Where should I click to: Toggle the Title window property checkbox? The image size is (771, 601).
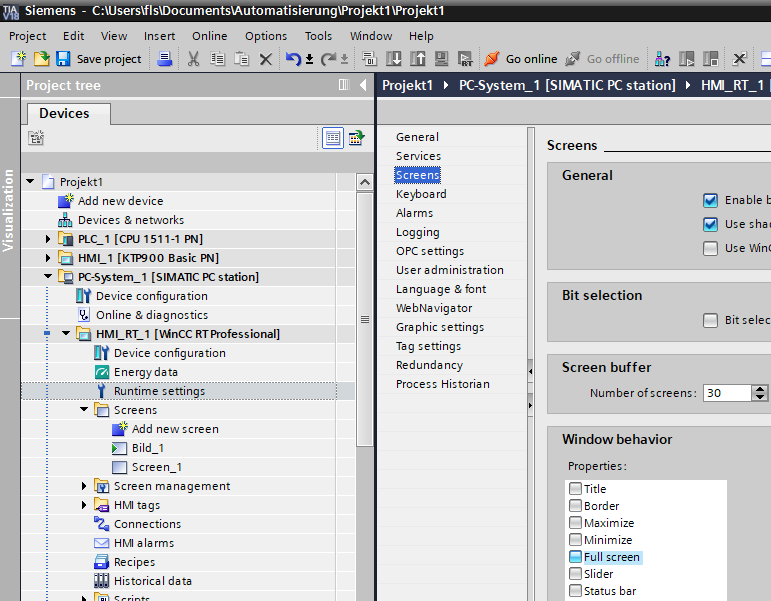point(575,489)
